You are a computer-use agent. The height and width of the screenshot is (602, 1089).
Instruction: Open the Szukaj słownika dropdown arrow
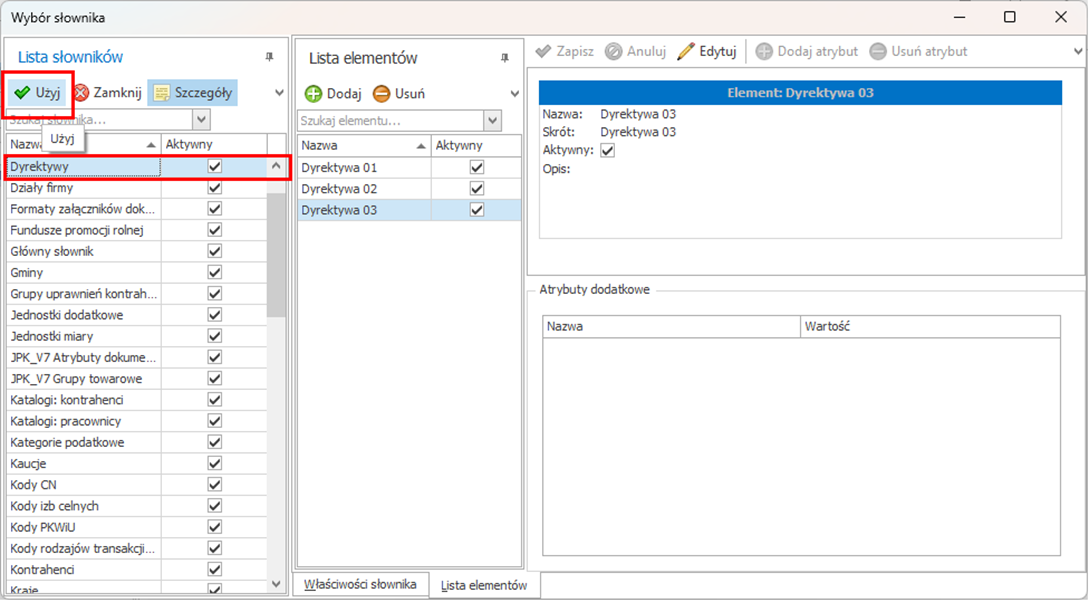(202, 120)
